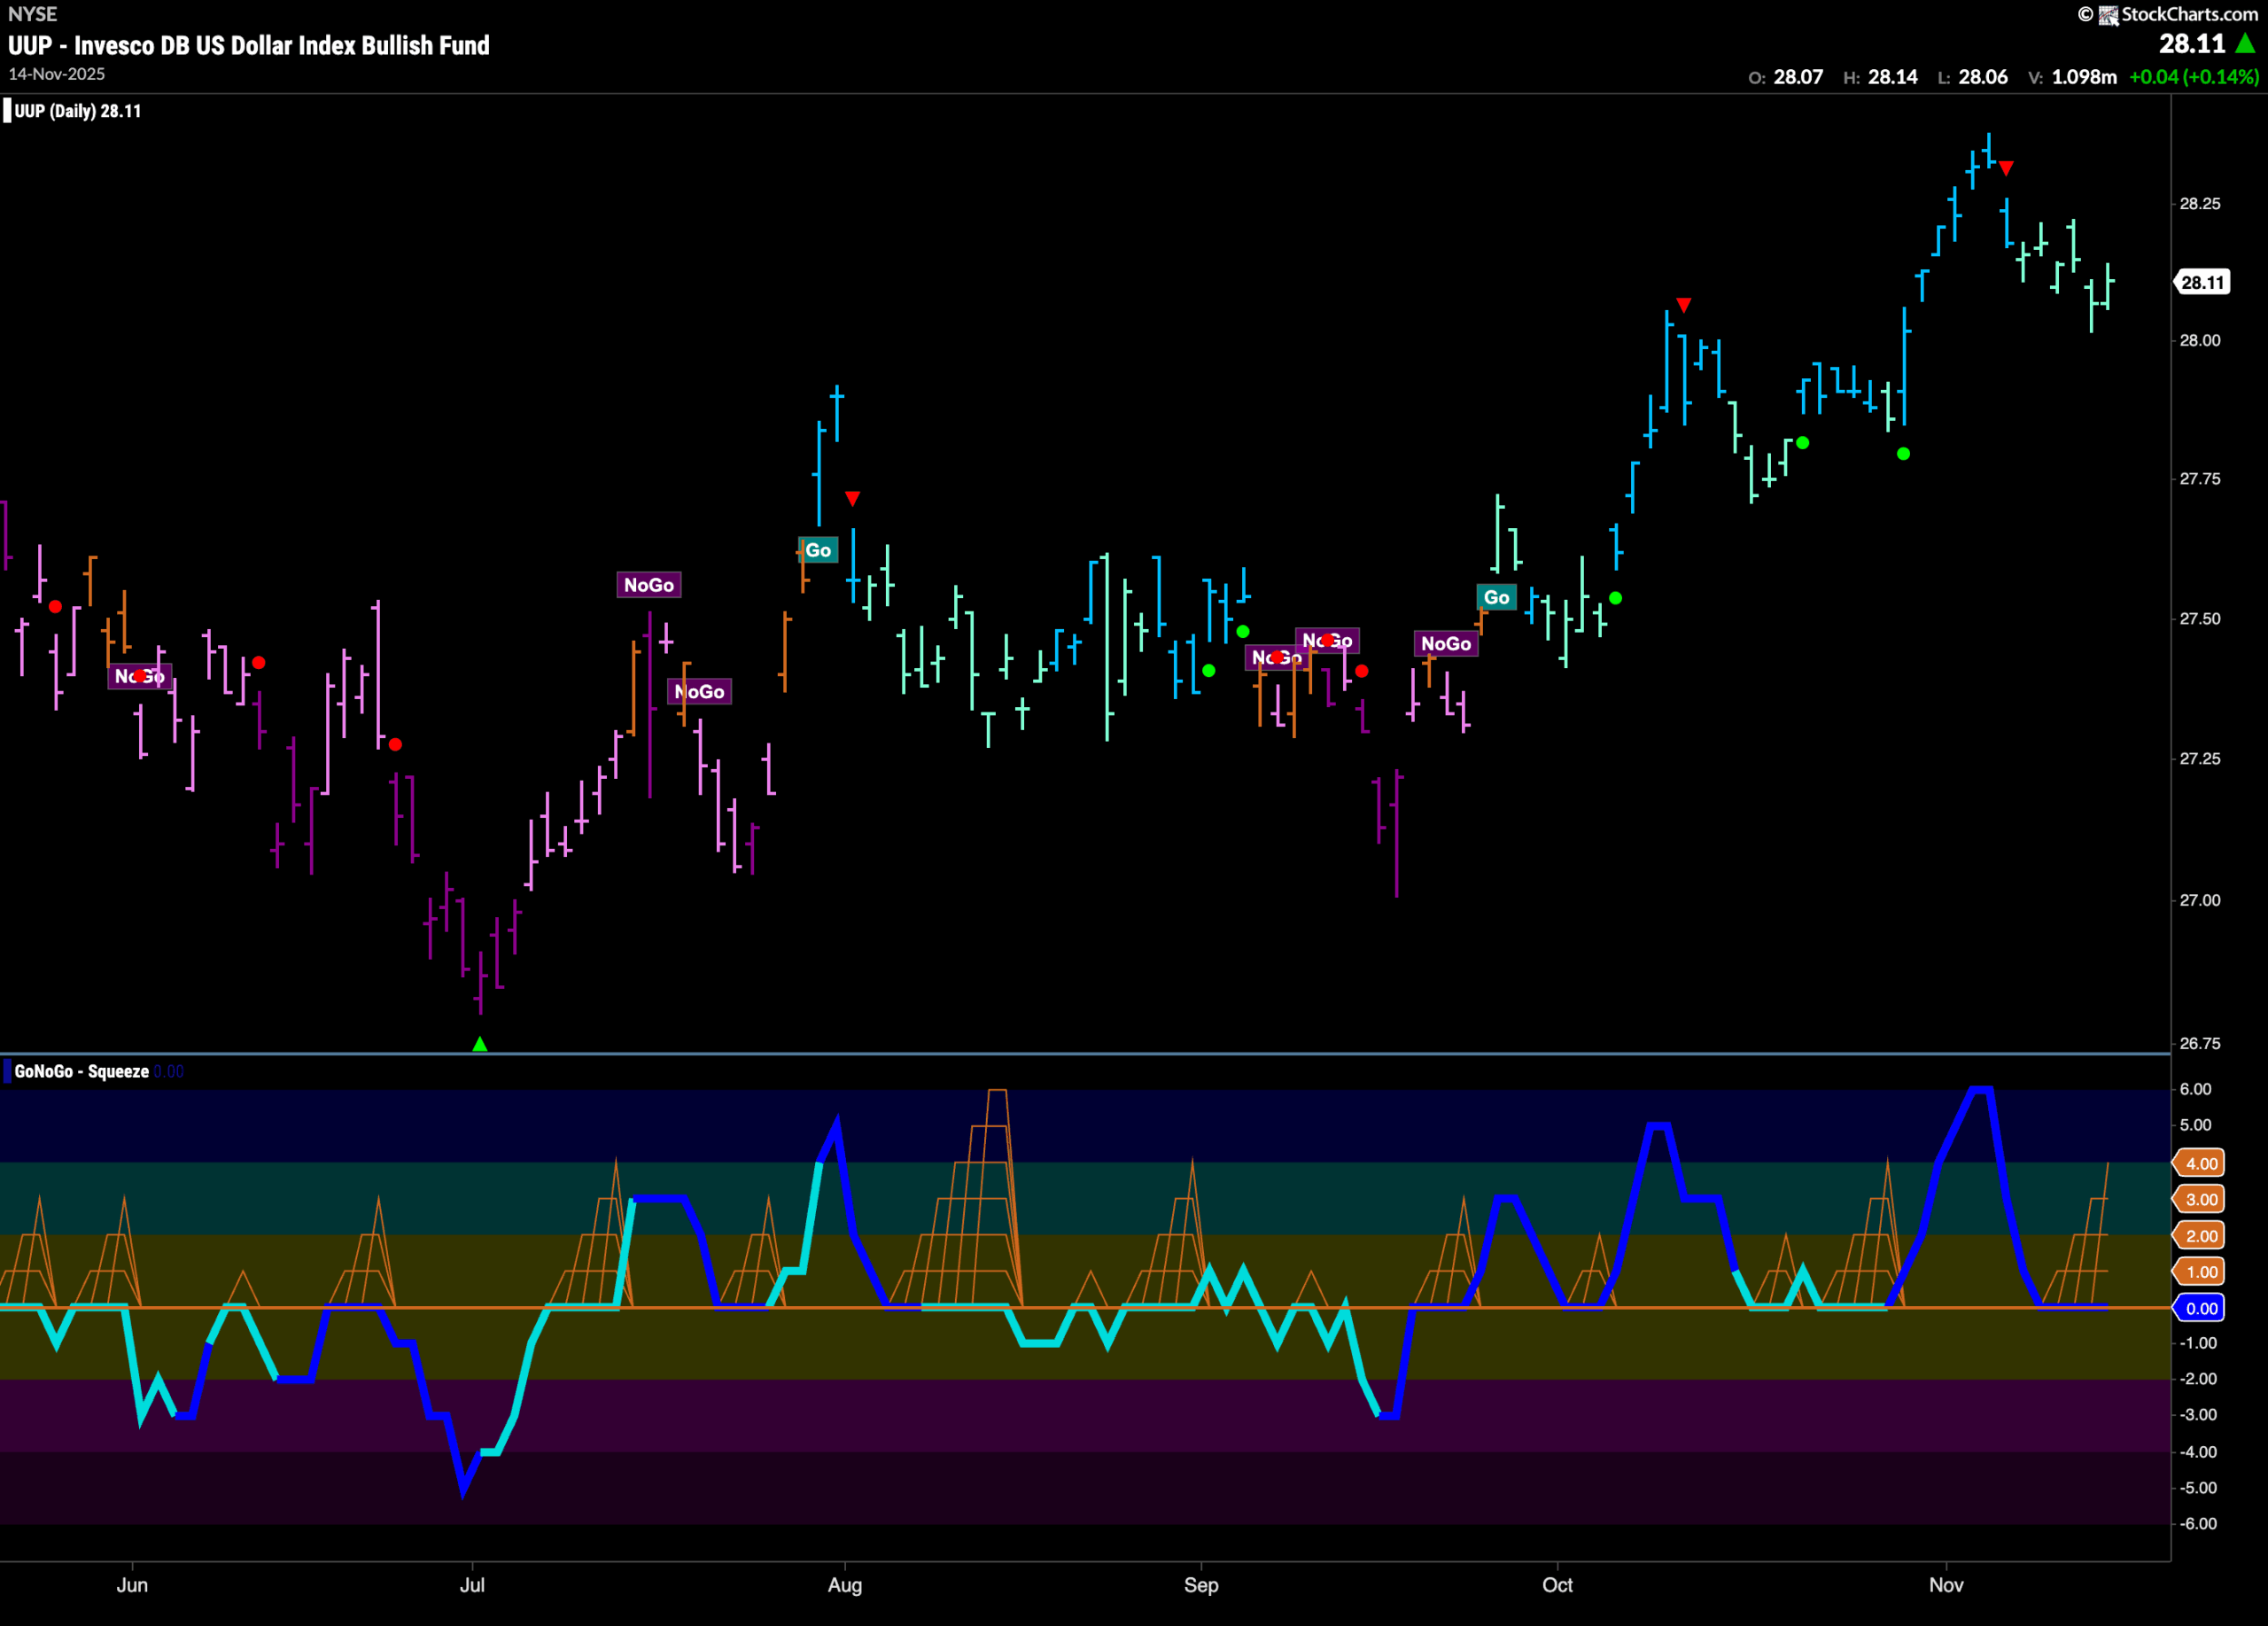Click the GoNoGo - Squeeze indicator label
The width and height of the screenshot is (2268, 1626).
82,1072
